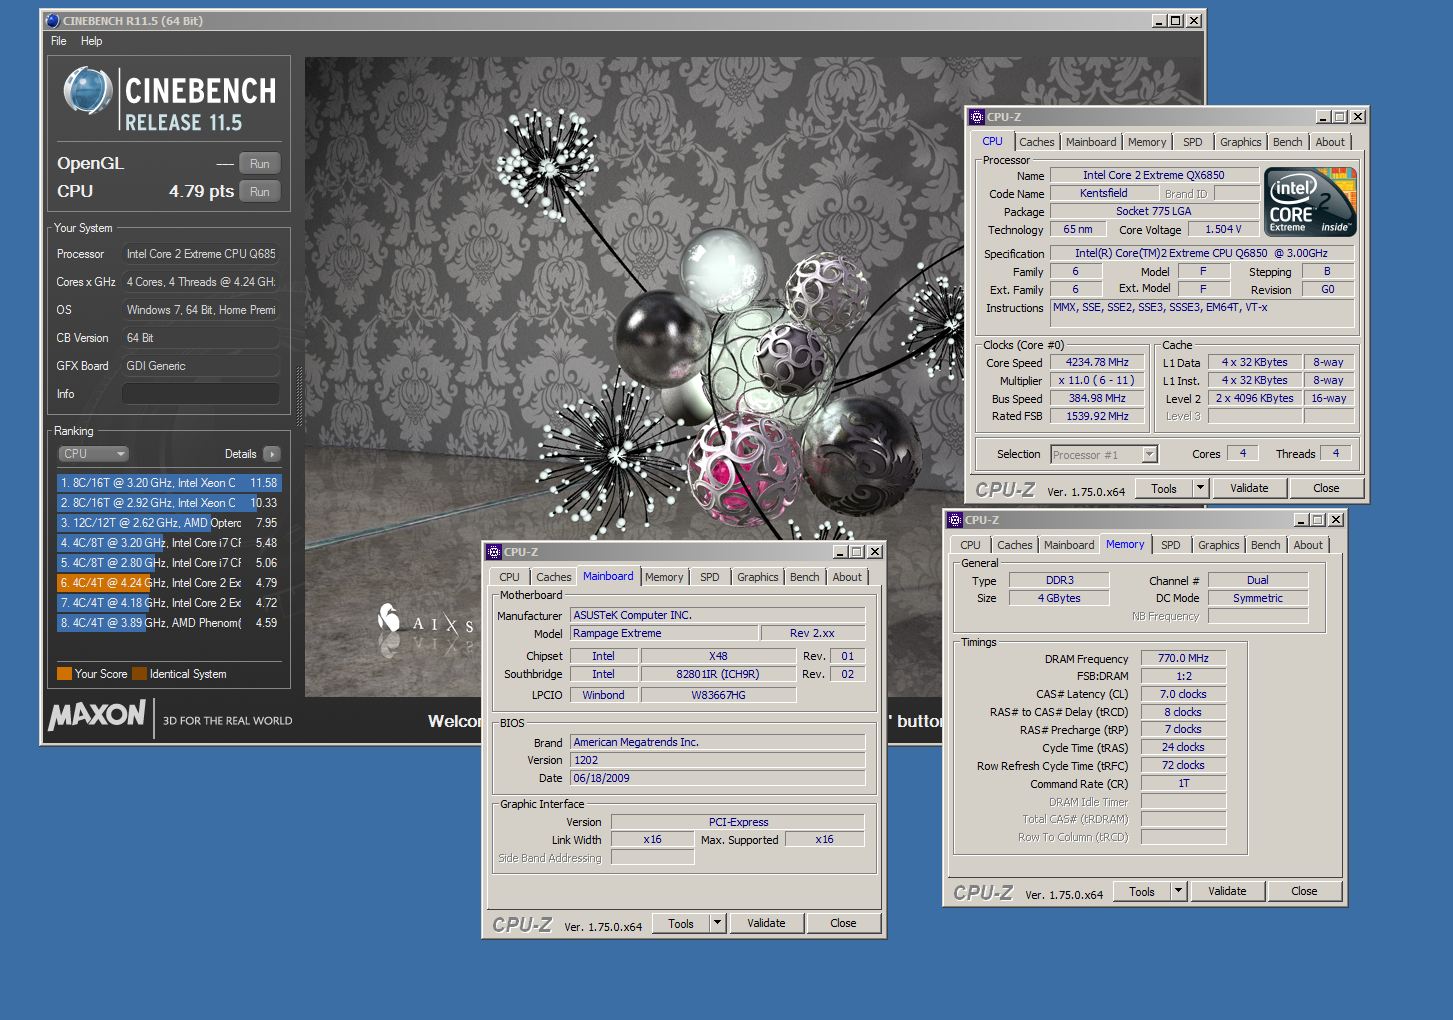
Task: Click Tools button in CPU-Z Memory window
Action: tap(1142, 891)
